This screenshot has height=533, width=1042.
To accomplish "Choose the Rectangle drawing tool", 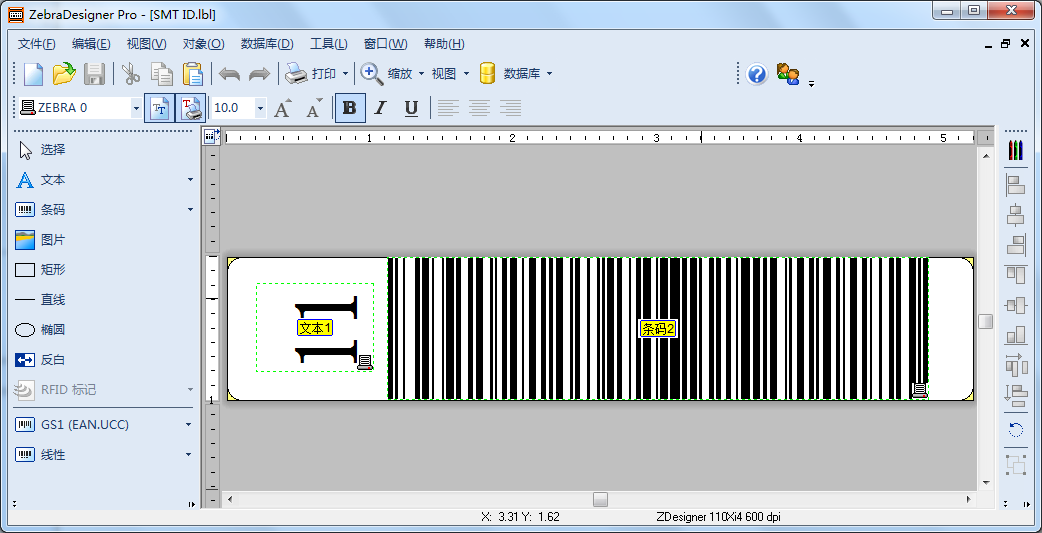I will (52, 270).
